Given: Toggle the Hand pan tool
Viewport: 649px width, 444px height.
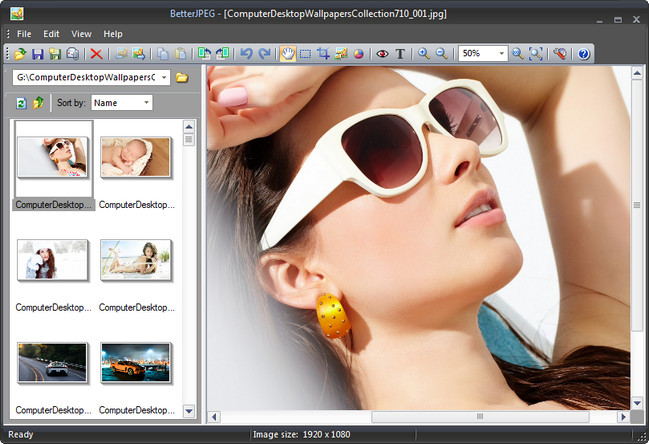Looking at the screenshot, I should 288,54.
